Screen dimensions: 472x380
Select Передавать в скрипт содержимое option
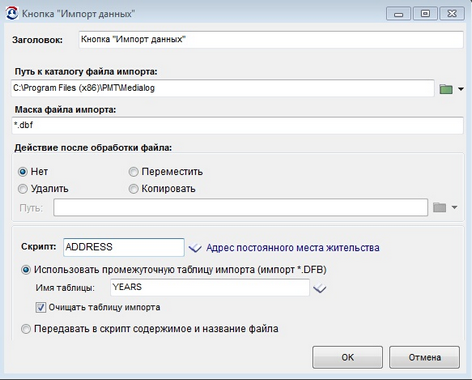coord(26,329)
